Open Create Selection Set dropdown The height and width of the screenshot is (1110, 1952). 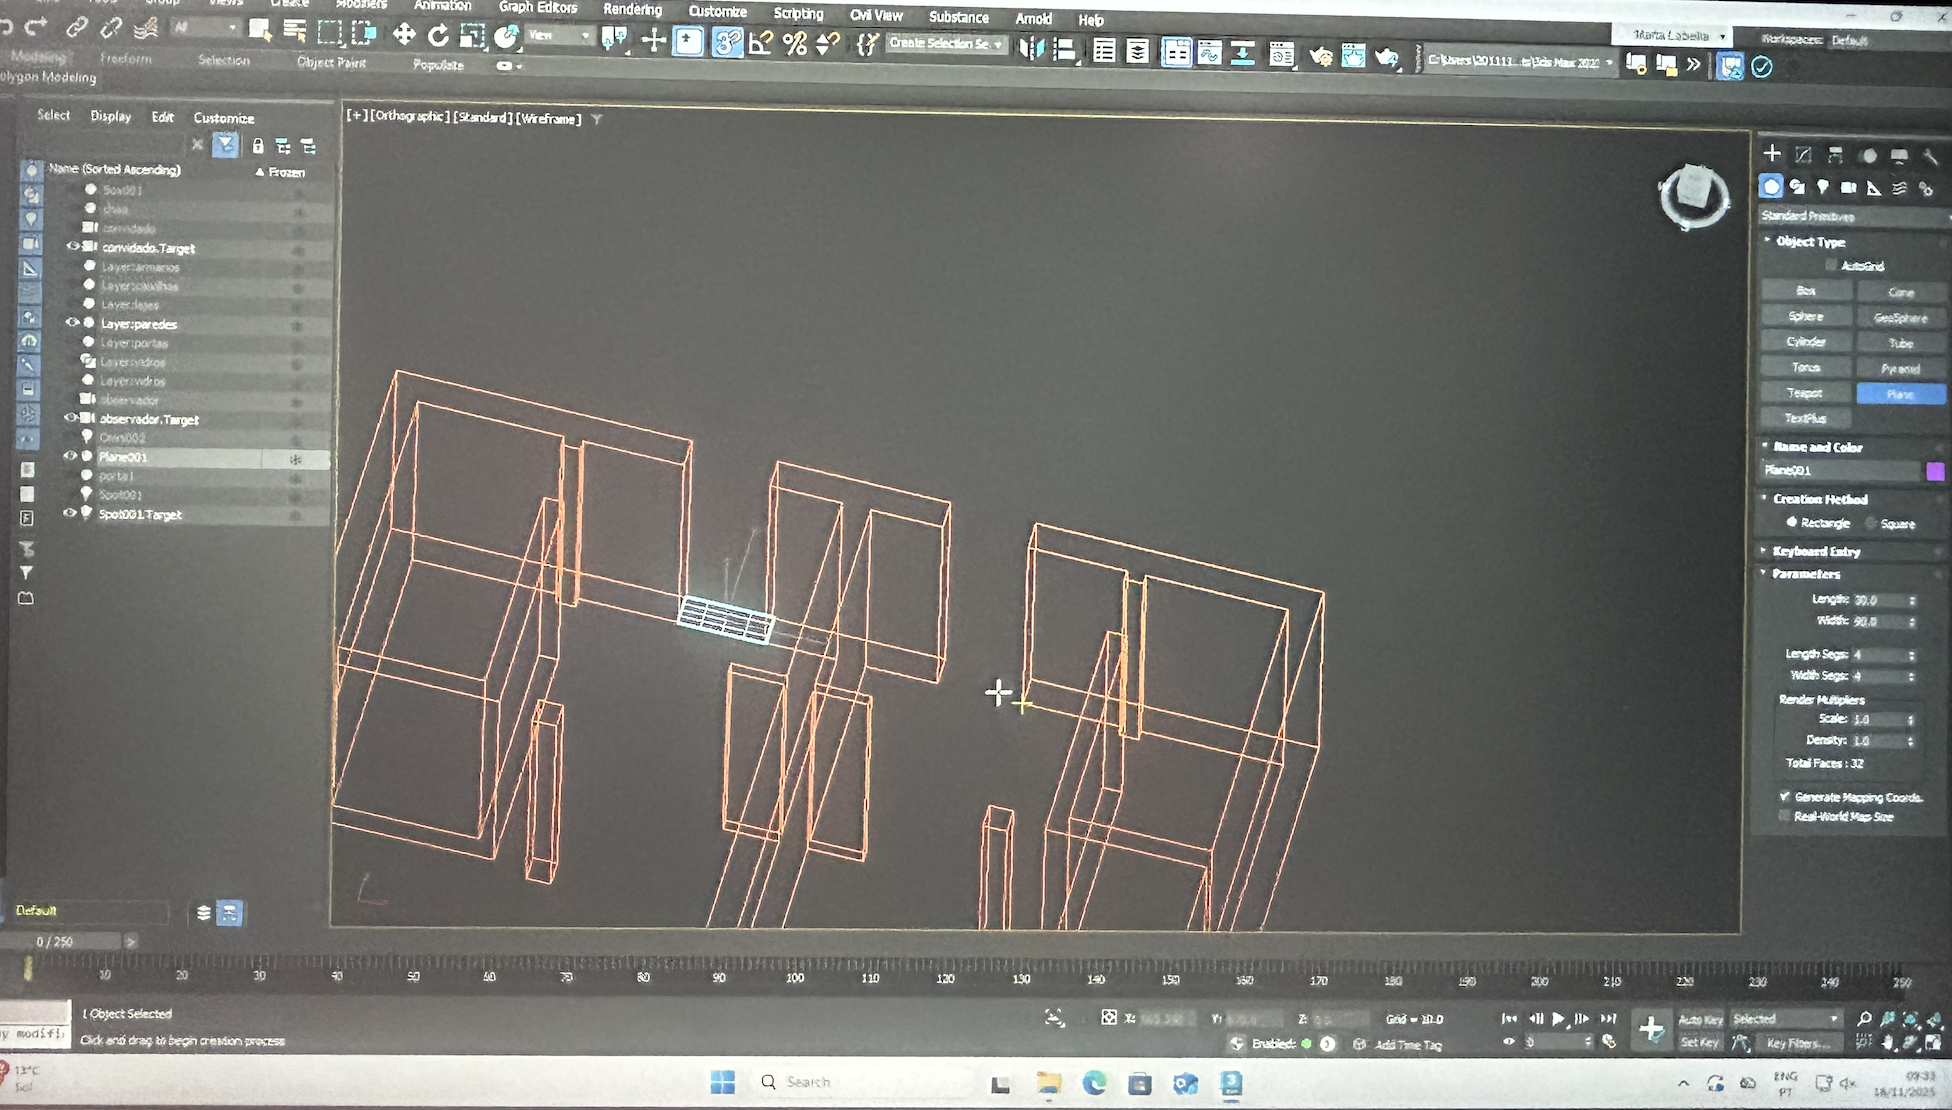pos(946,43)
